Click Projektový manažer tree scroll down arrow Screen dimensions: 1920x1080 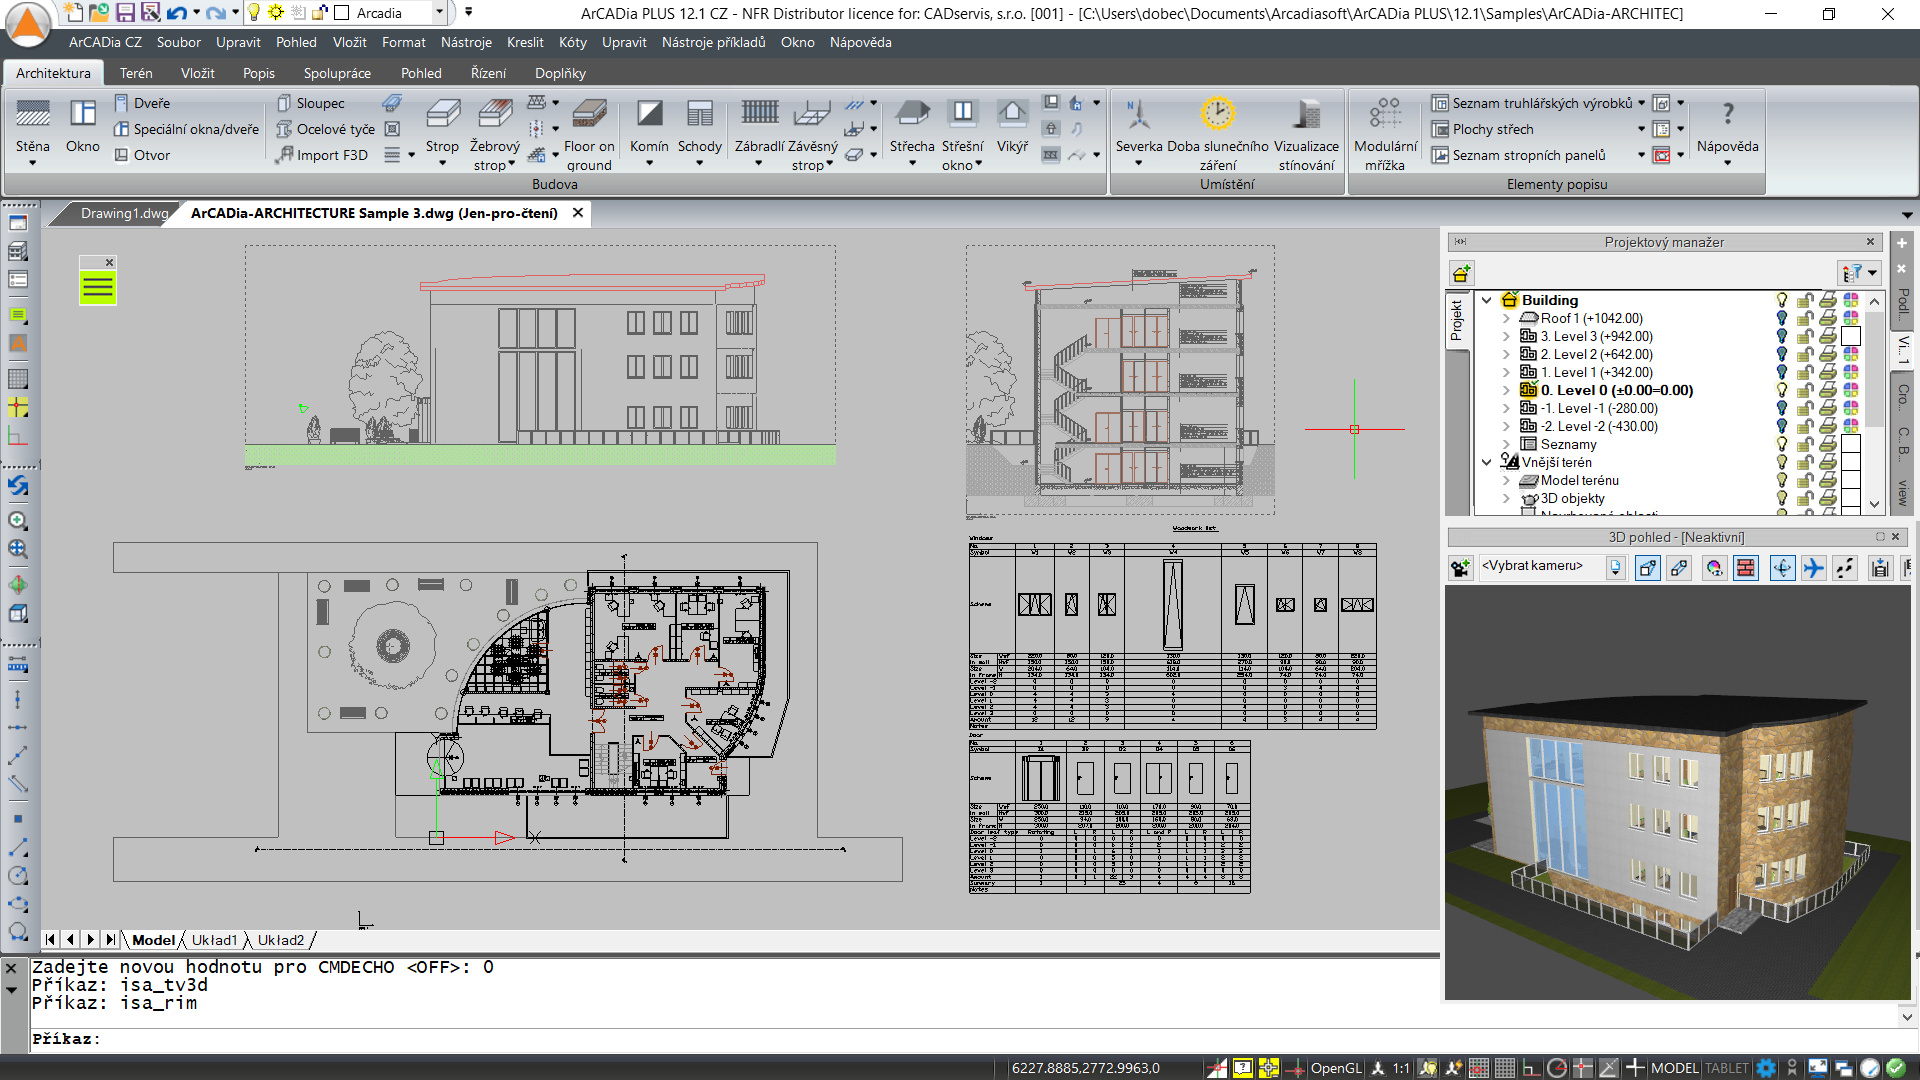(1875, 504)
